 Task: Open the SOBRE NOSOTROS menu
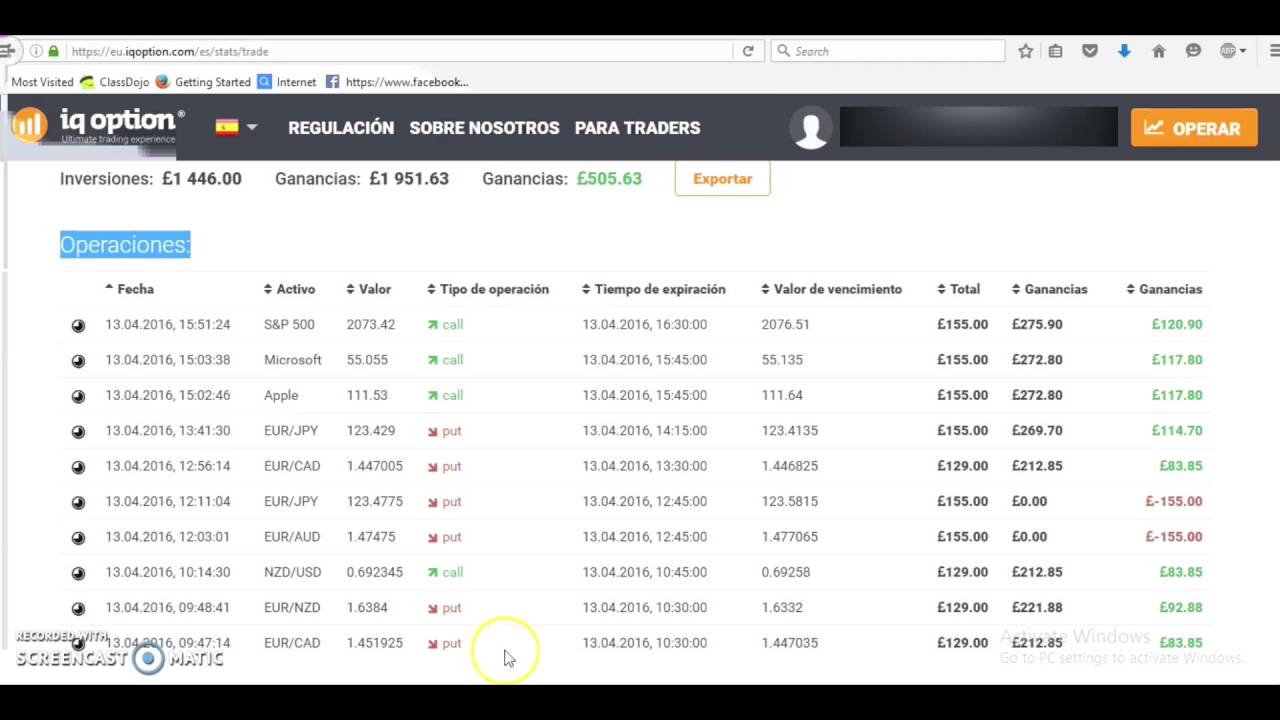(484, 128)
